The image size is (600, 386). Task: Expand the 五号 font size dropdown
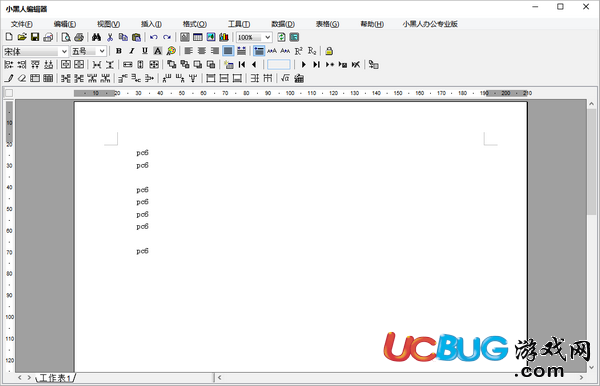click(x=102, y=51)
